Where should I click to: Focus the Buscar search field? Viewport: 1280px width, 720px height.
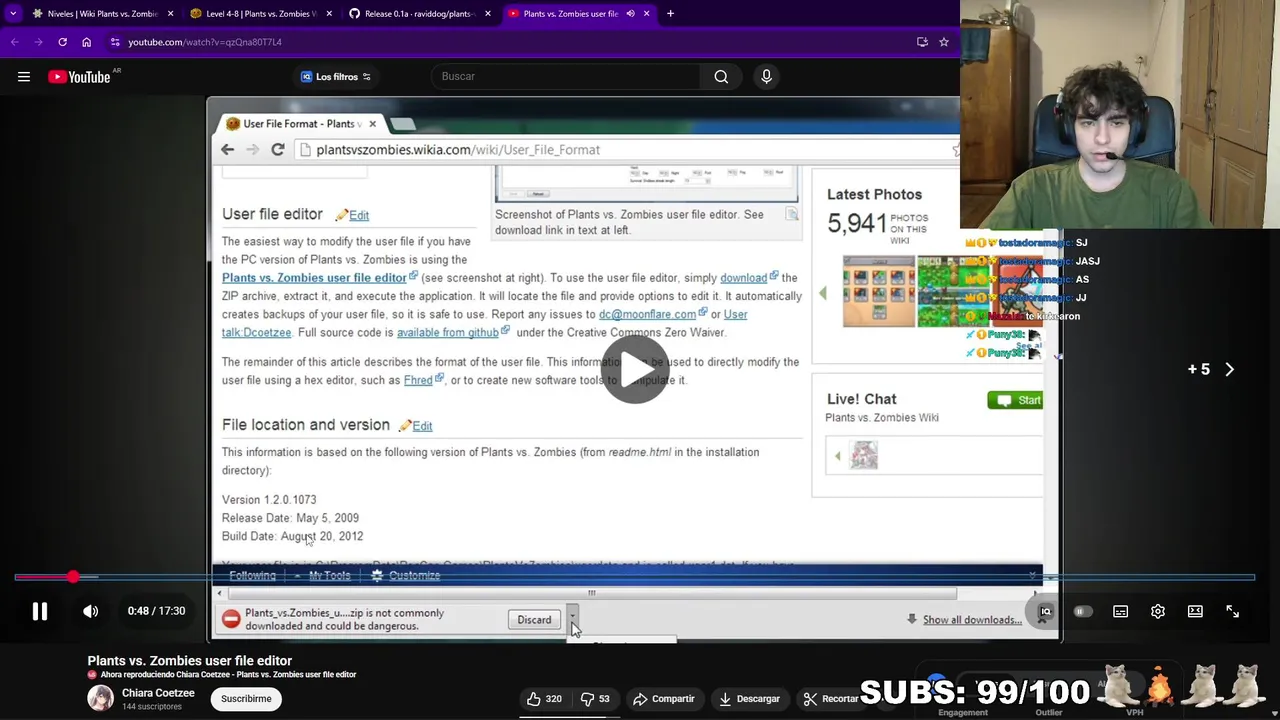click(x=565, y=76)
